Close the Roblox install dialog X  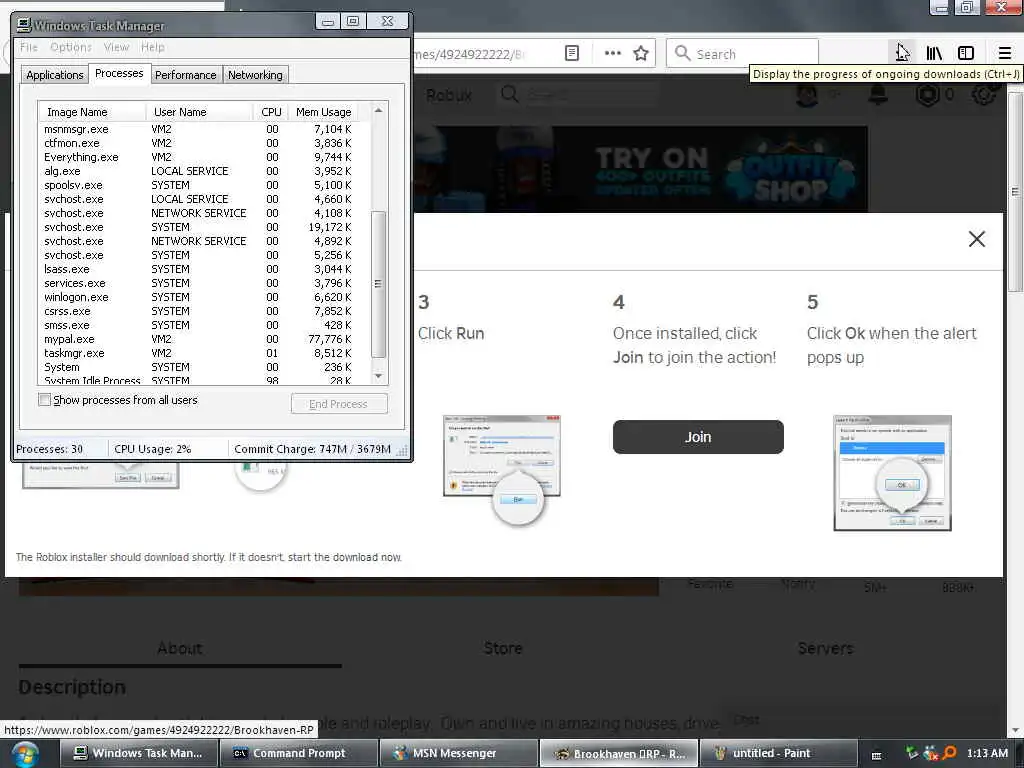coord(976,239)
